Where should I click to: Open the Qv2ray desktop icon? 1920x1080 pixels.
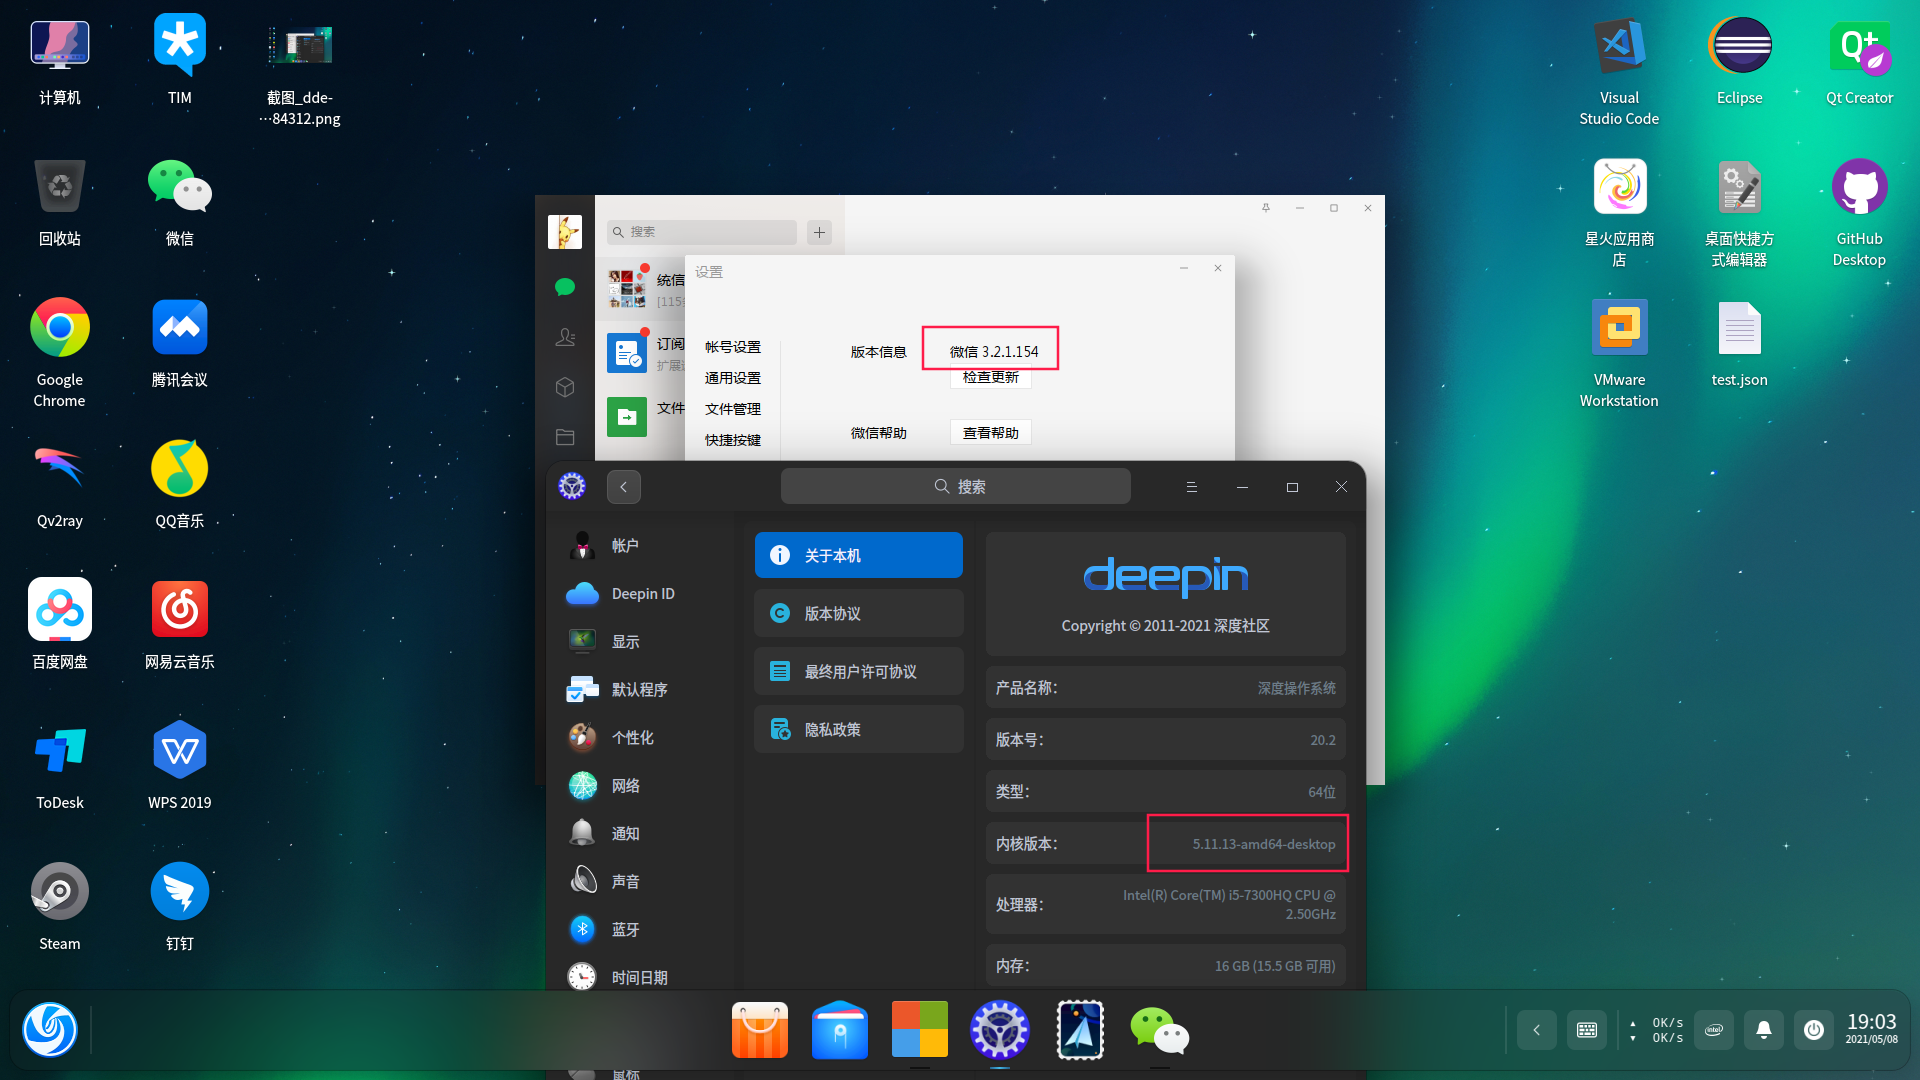pyautogui.click(x=59, y=468)
